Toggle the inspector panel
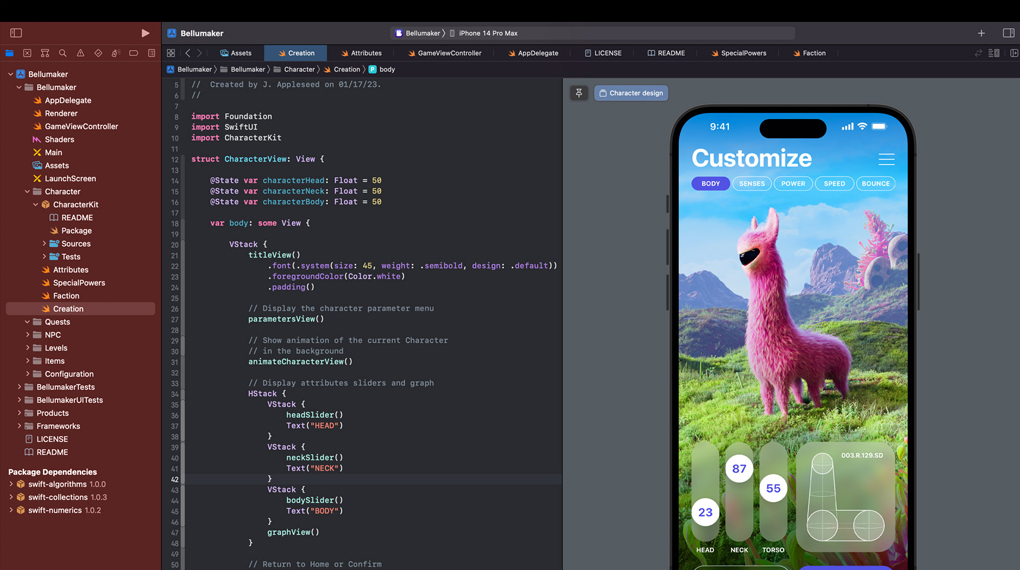The height and width of the screenshot is (570, 1020). (x=1008, y=33)
